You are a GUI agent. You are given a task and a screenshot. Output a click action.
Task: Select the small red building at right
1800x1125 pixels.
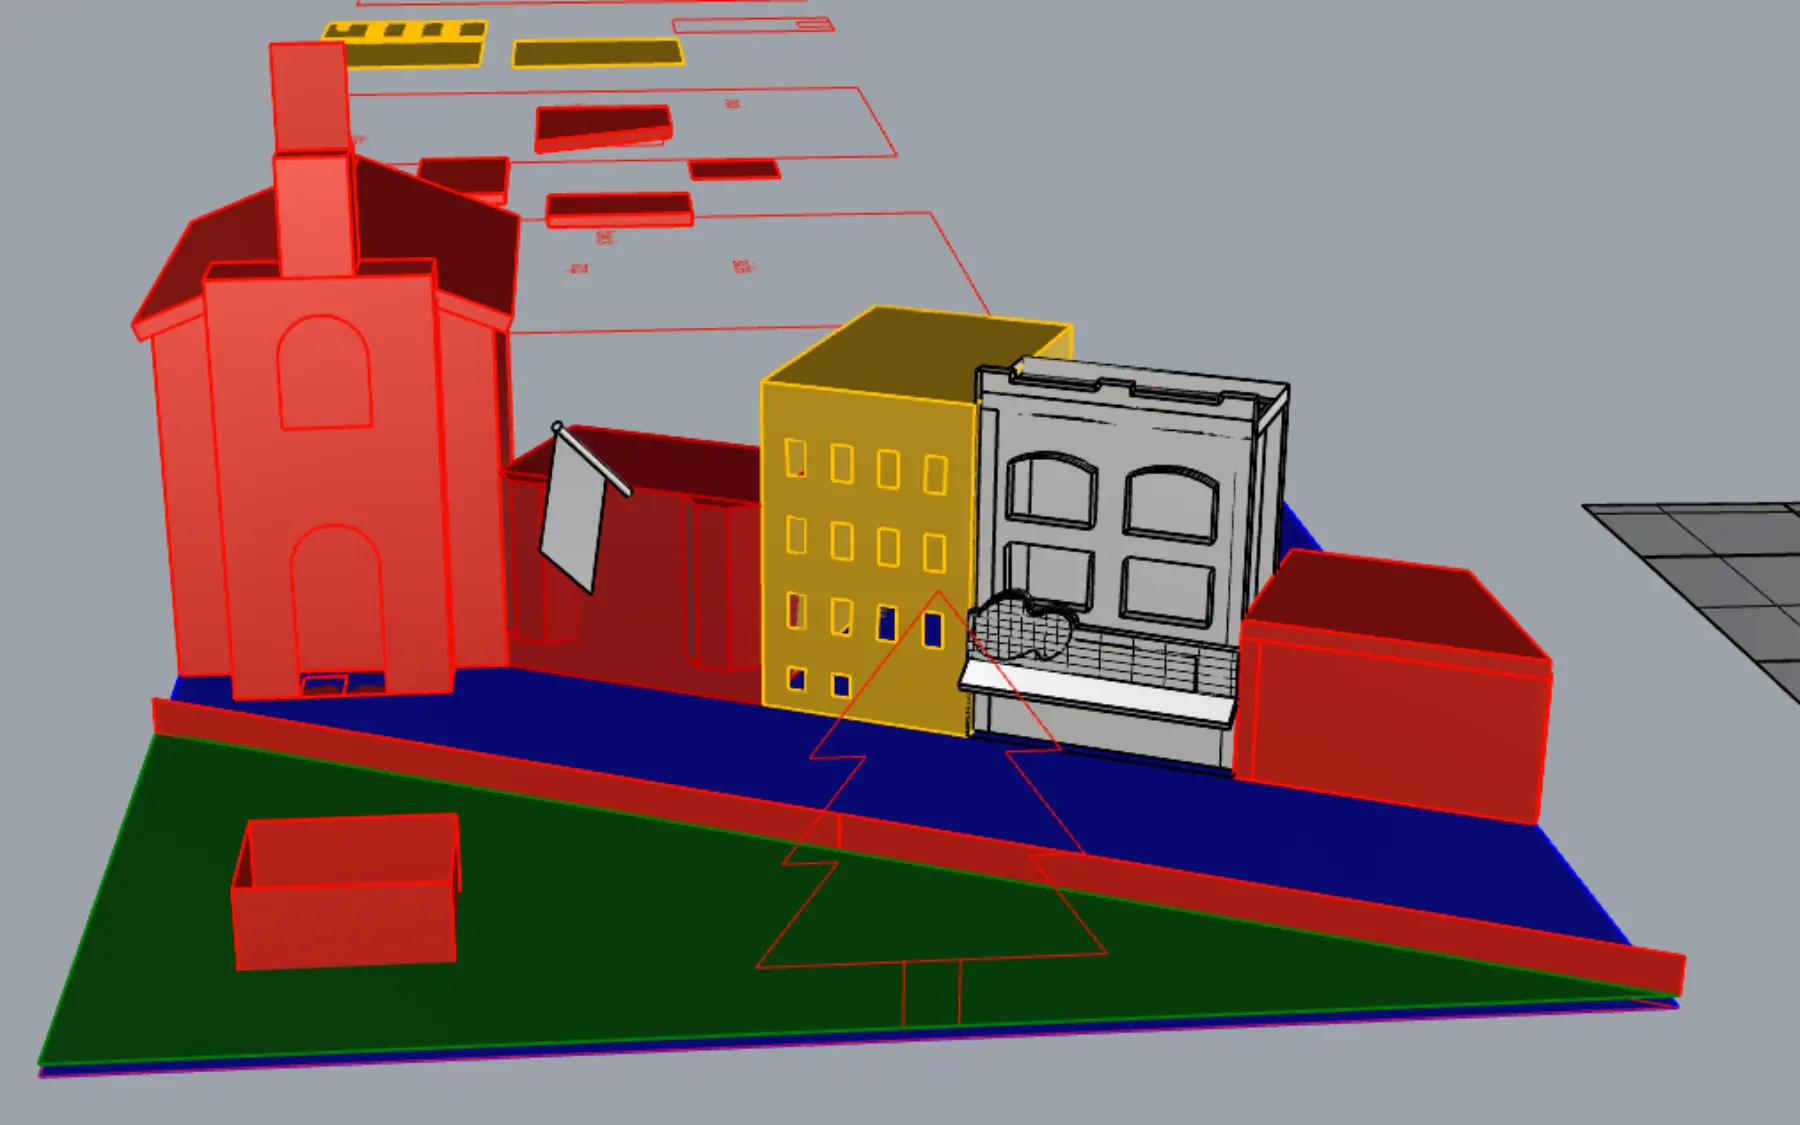(1395, 686)
